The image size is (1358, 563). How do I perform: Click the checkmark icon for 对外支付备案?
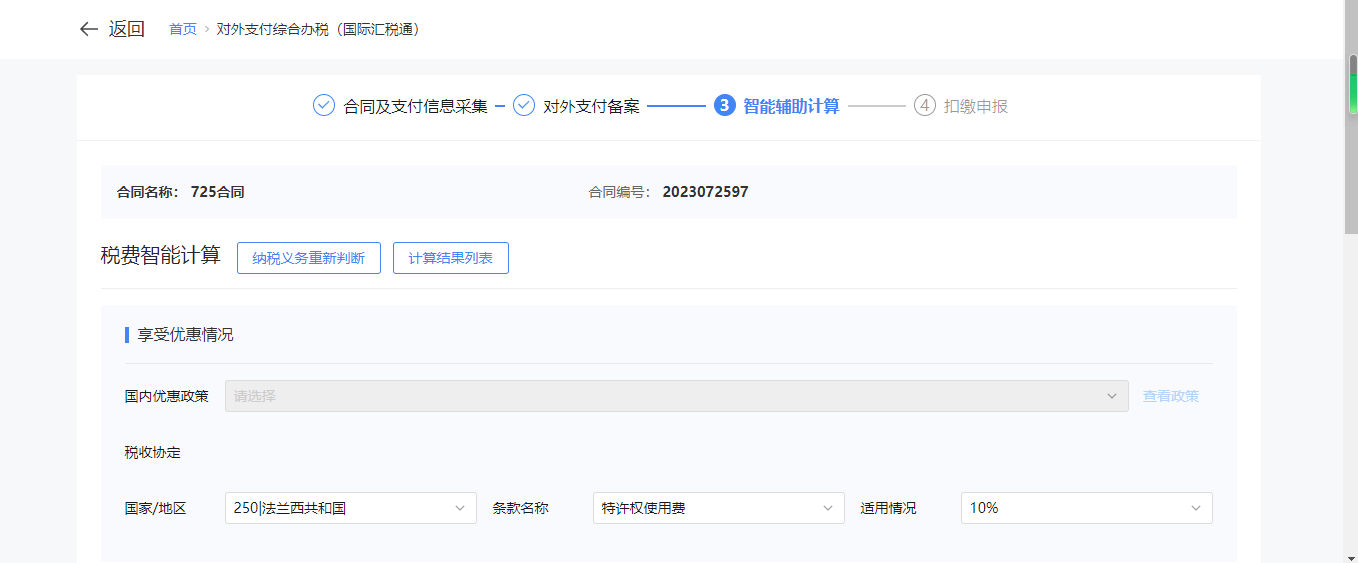pyautogui.click(x=524, y=106)
